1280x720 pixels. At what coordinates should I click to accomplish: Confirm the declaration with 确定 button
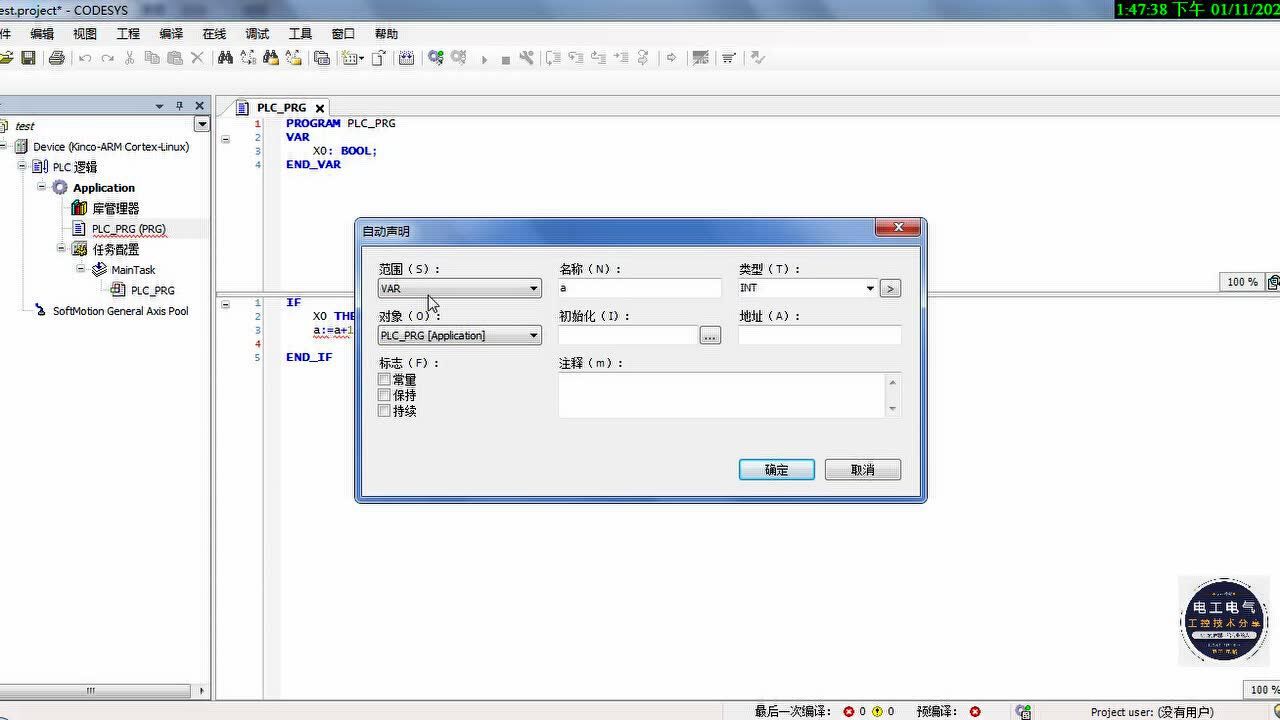[776, 469]
